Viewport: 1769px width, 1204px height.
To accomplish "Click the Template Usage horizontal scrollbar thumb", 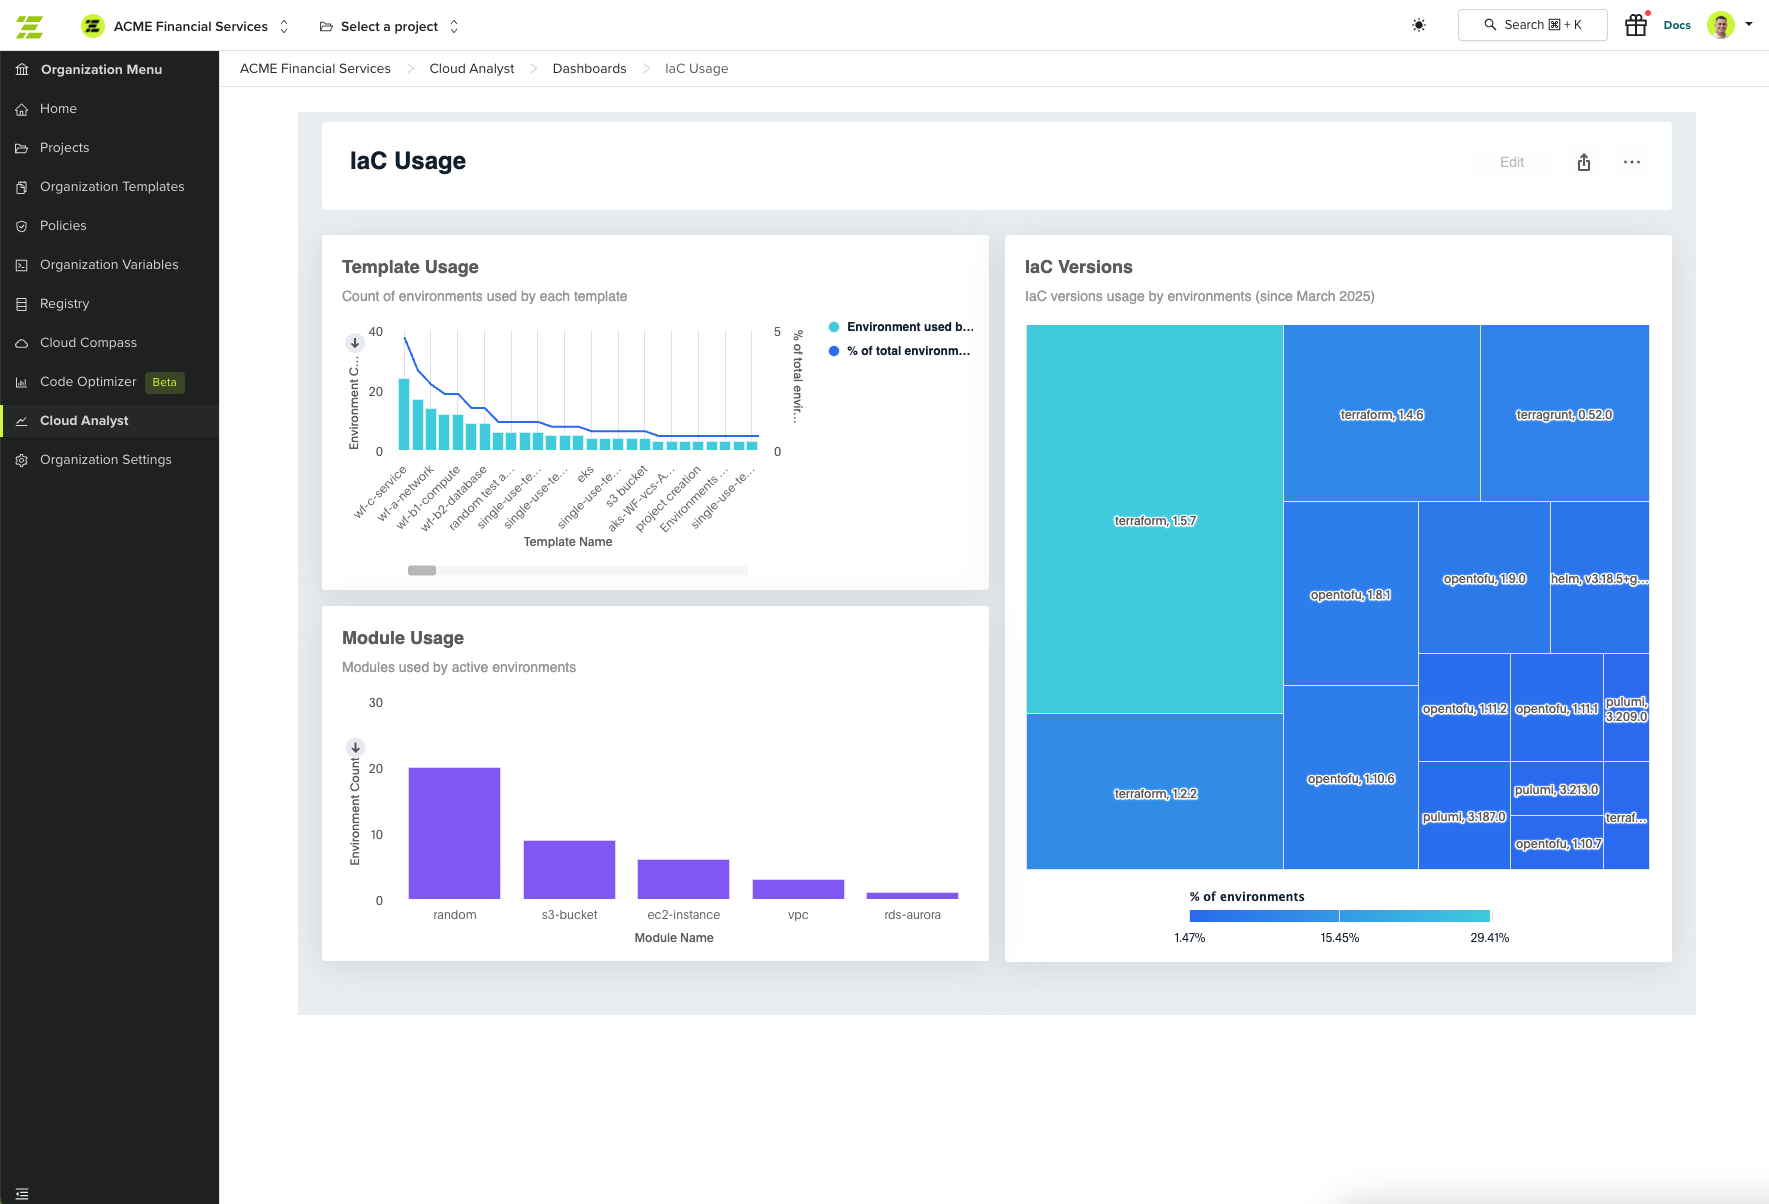I will tap(422, 571).
